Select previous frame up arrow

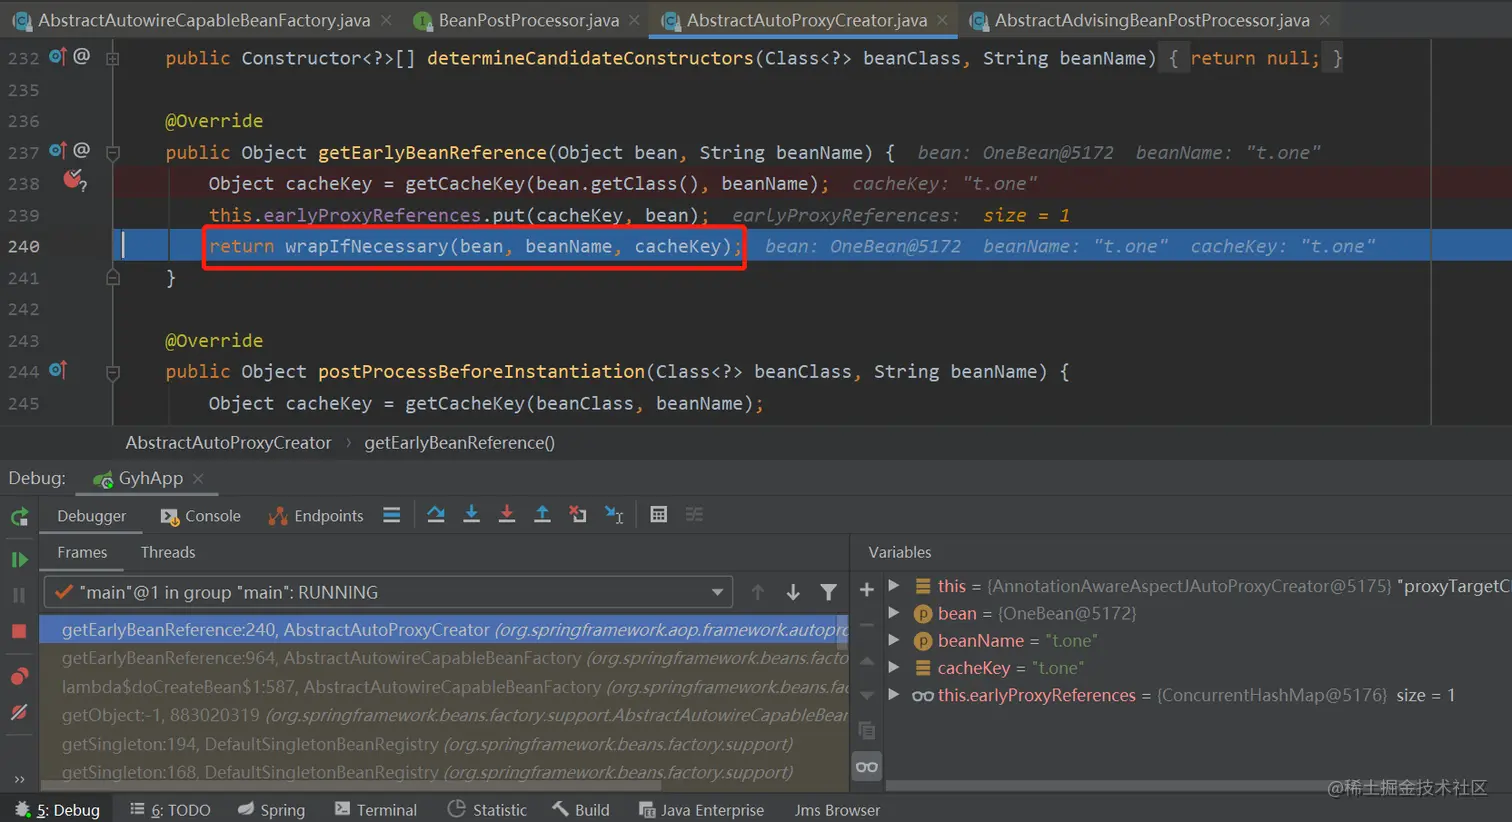coord(758,592)
